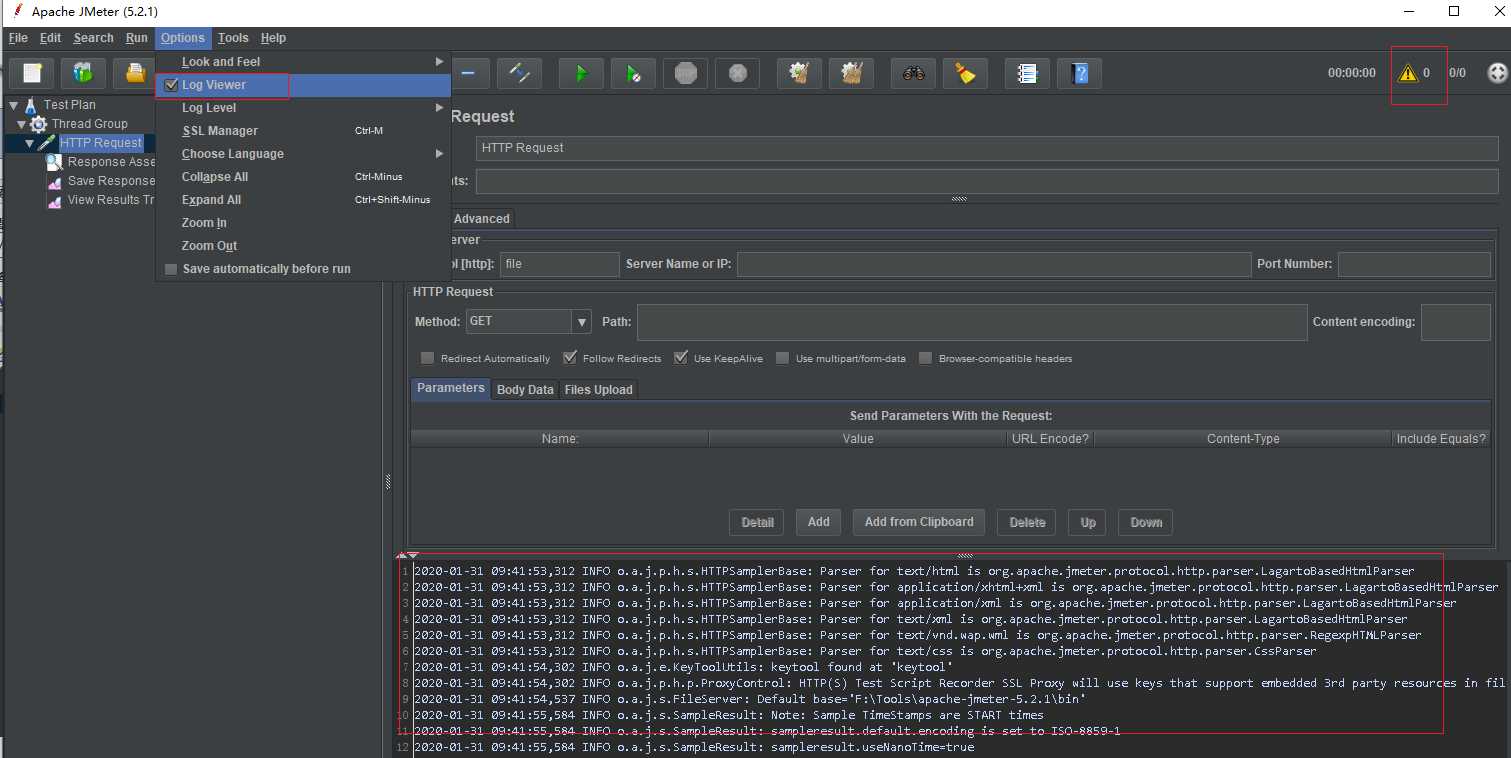Open the Templates toolbar icon

tap(83, 73)
